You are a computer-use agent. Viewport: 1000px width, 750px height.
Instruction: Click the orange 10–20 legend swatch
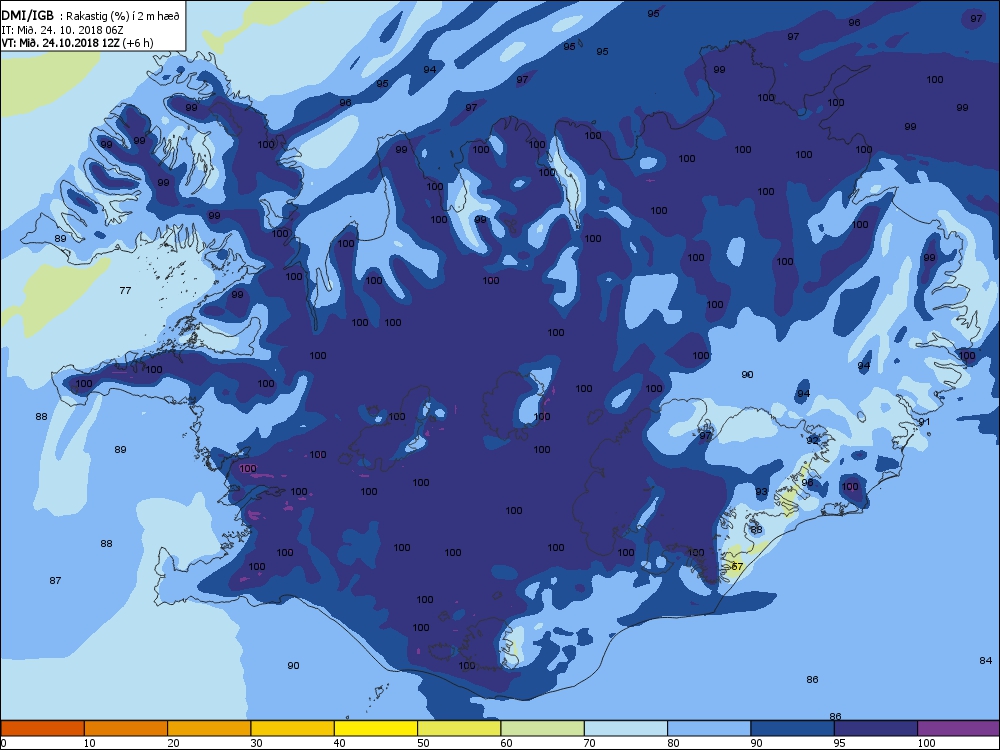[126, 728]
